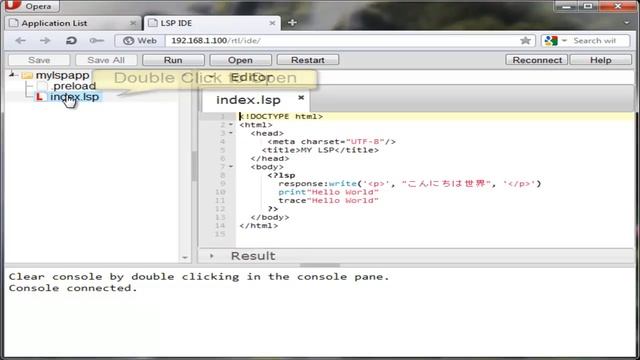Screen dimensions: 640x360
Task: Click the print "Hello World" code line
Action: pos(329,192)
